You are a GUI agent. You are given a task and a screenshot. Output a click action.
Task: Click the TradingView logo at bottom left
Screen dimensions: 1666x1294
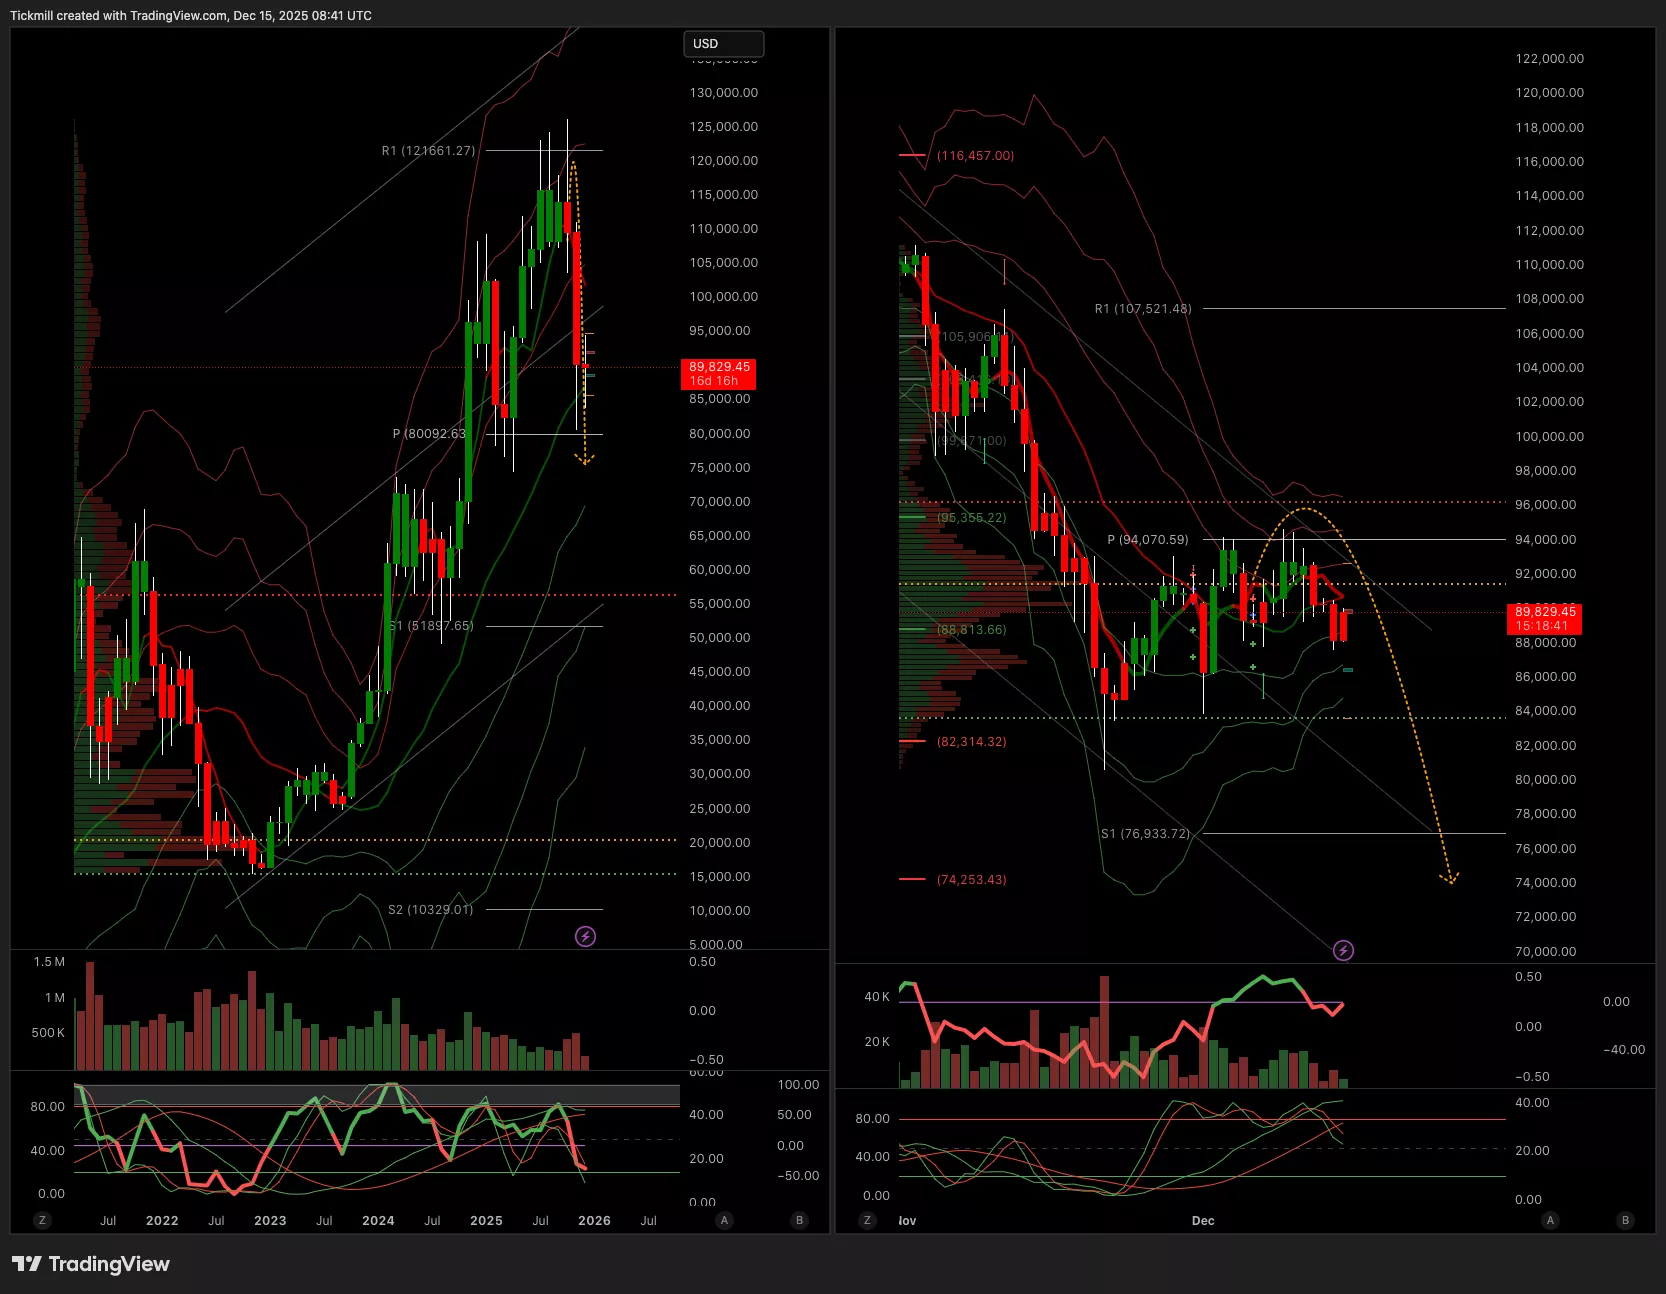point(91,1264)
